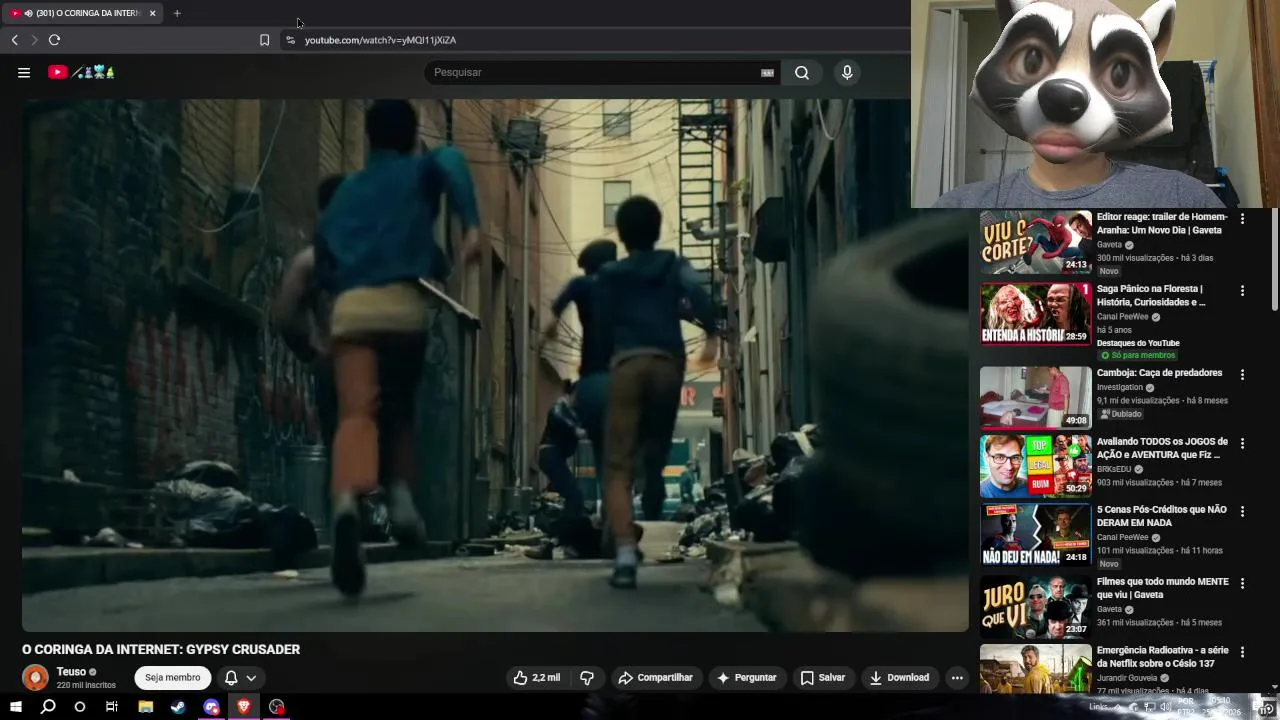This screenshot has height=720, width=1280.
Task: Focus the Pesquisar search field
Action: (592, 72)
